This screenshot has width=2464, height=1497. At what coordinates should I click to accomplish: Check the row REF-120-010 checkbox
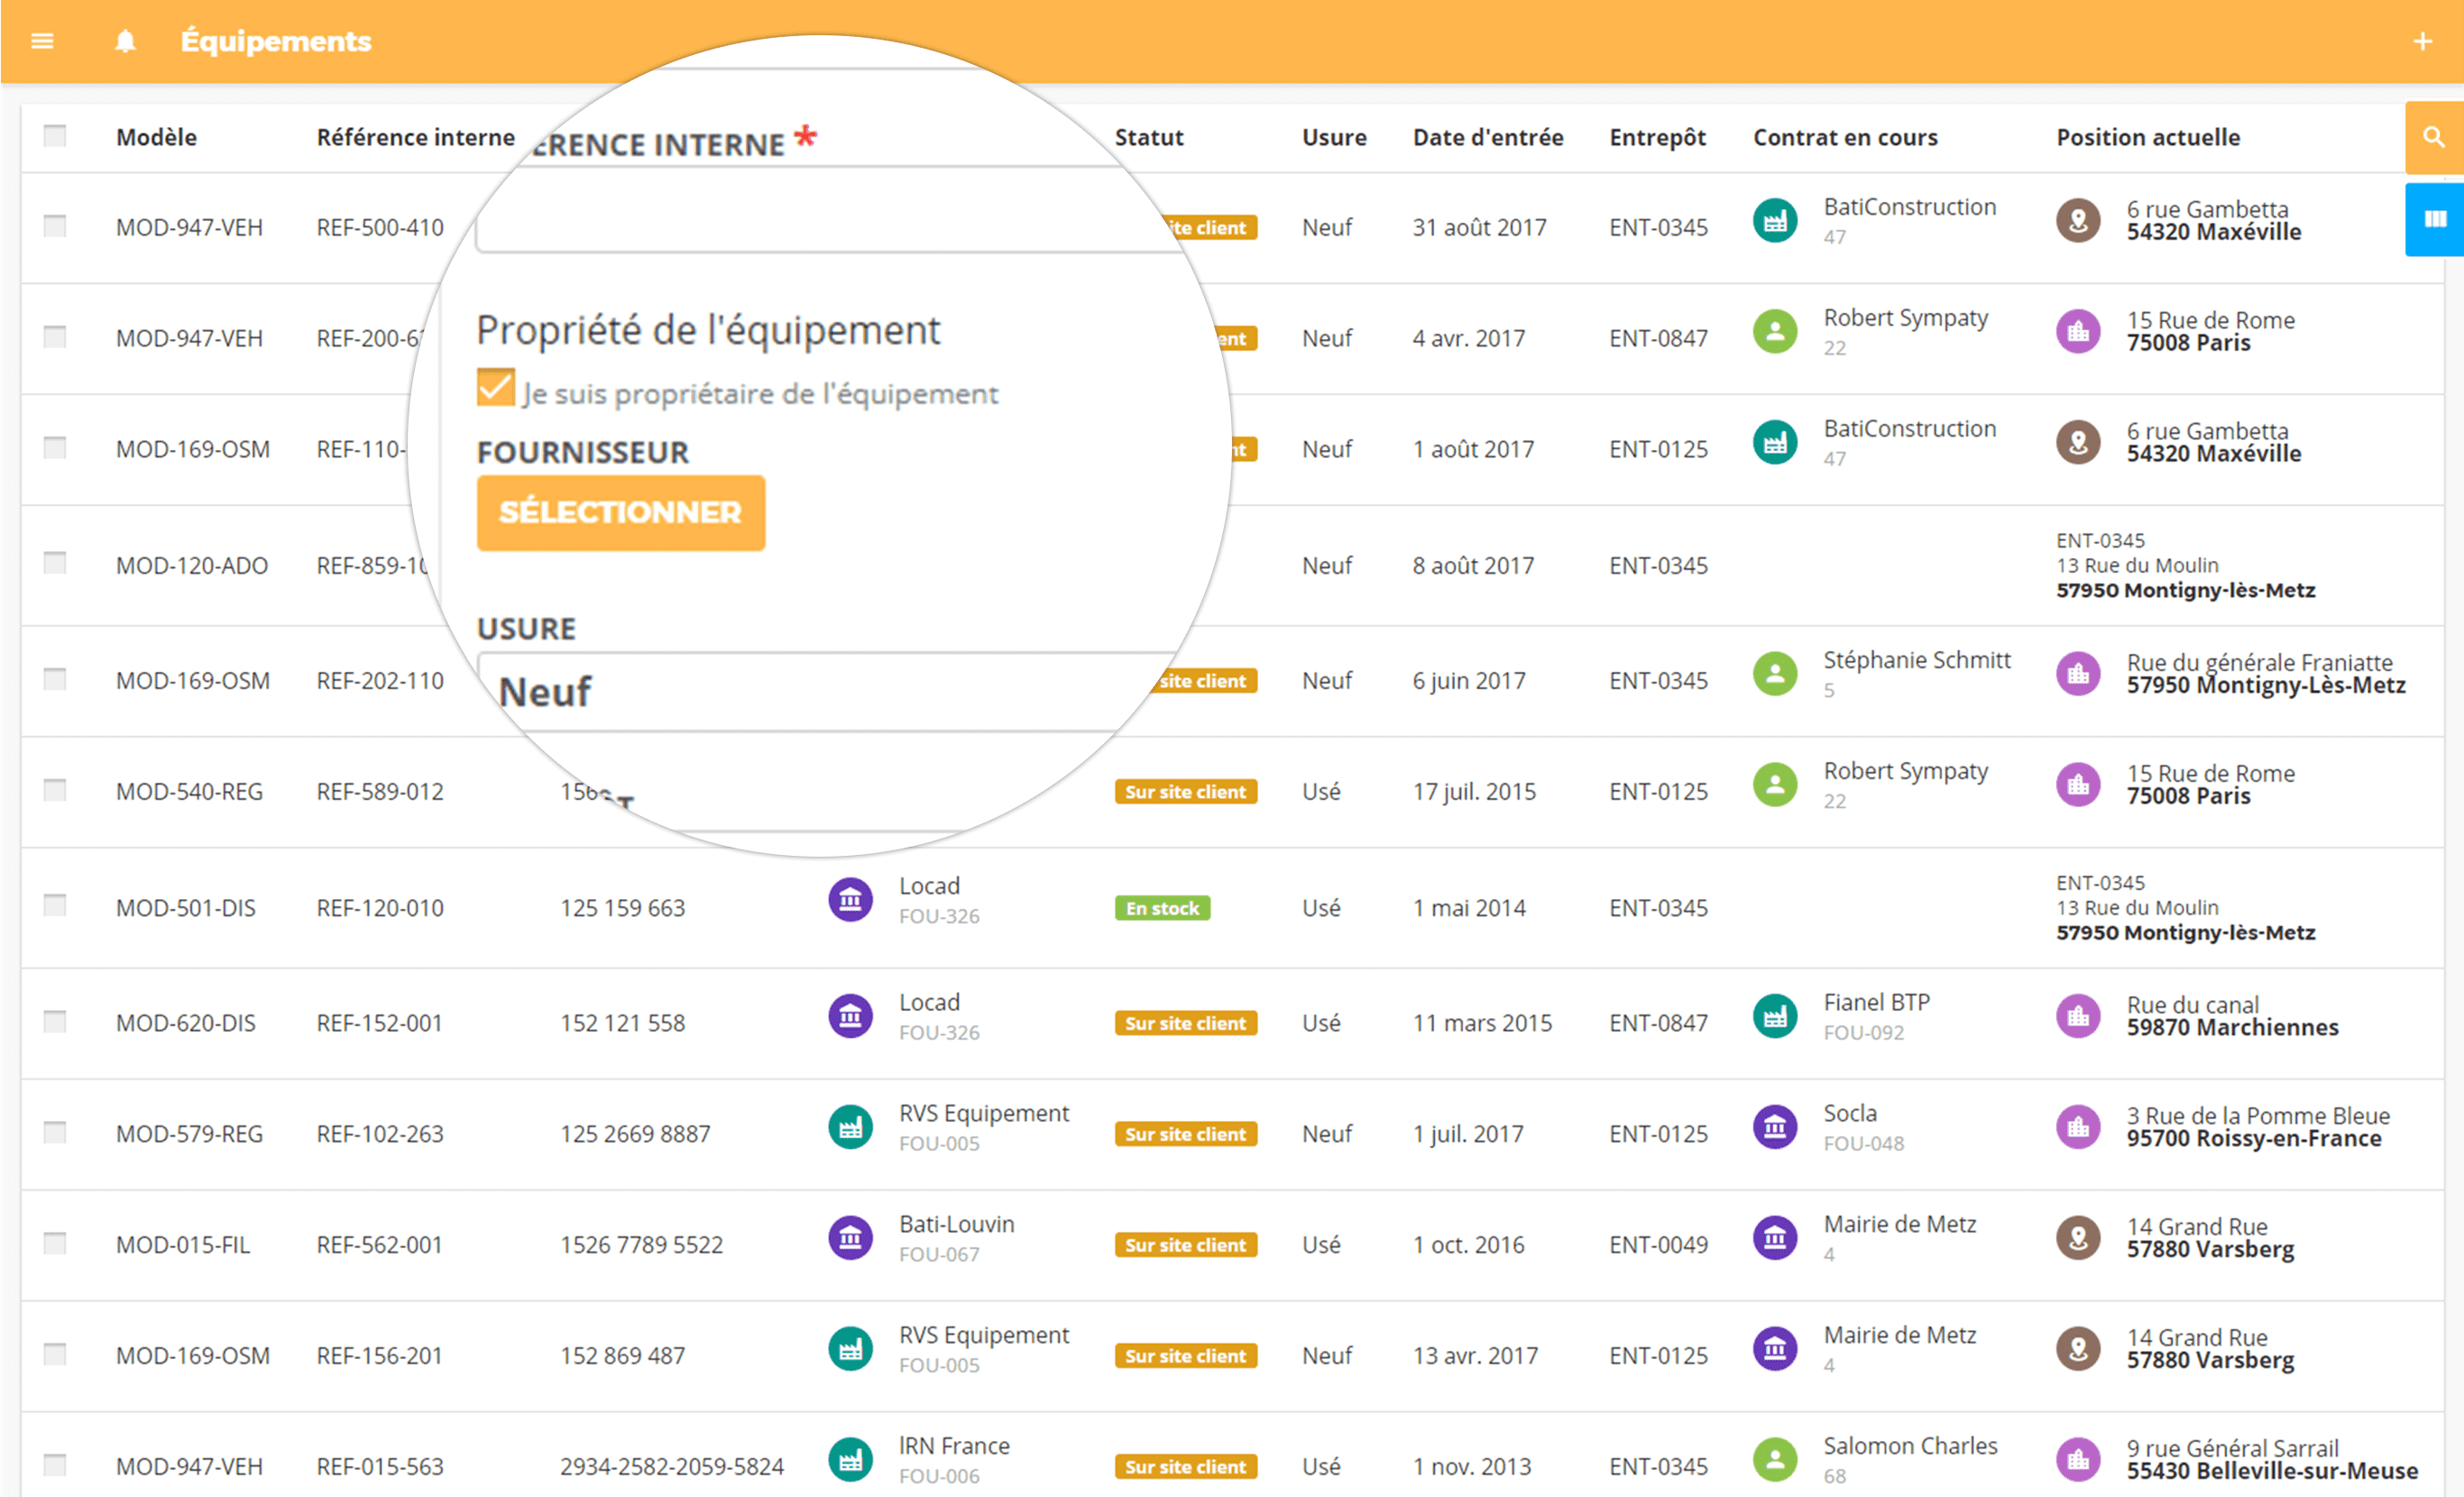click(x=55, y=905)
